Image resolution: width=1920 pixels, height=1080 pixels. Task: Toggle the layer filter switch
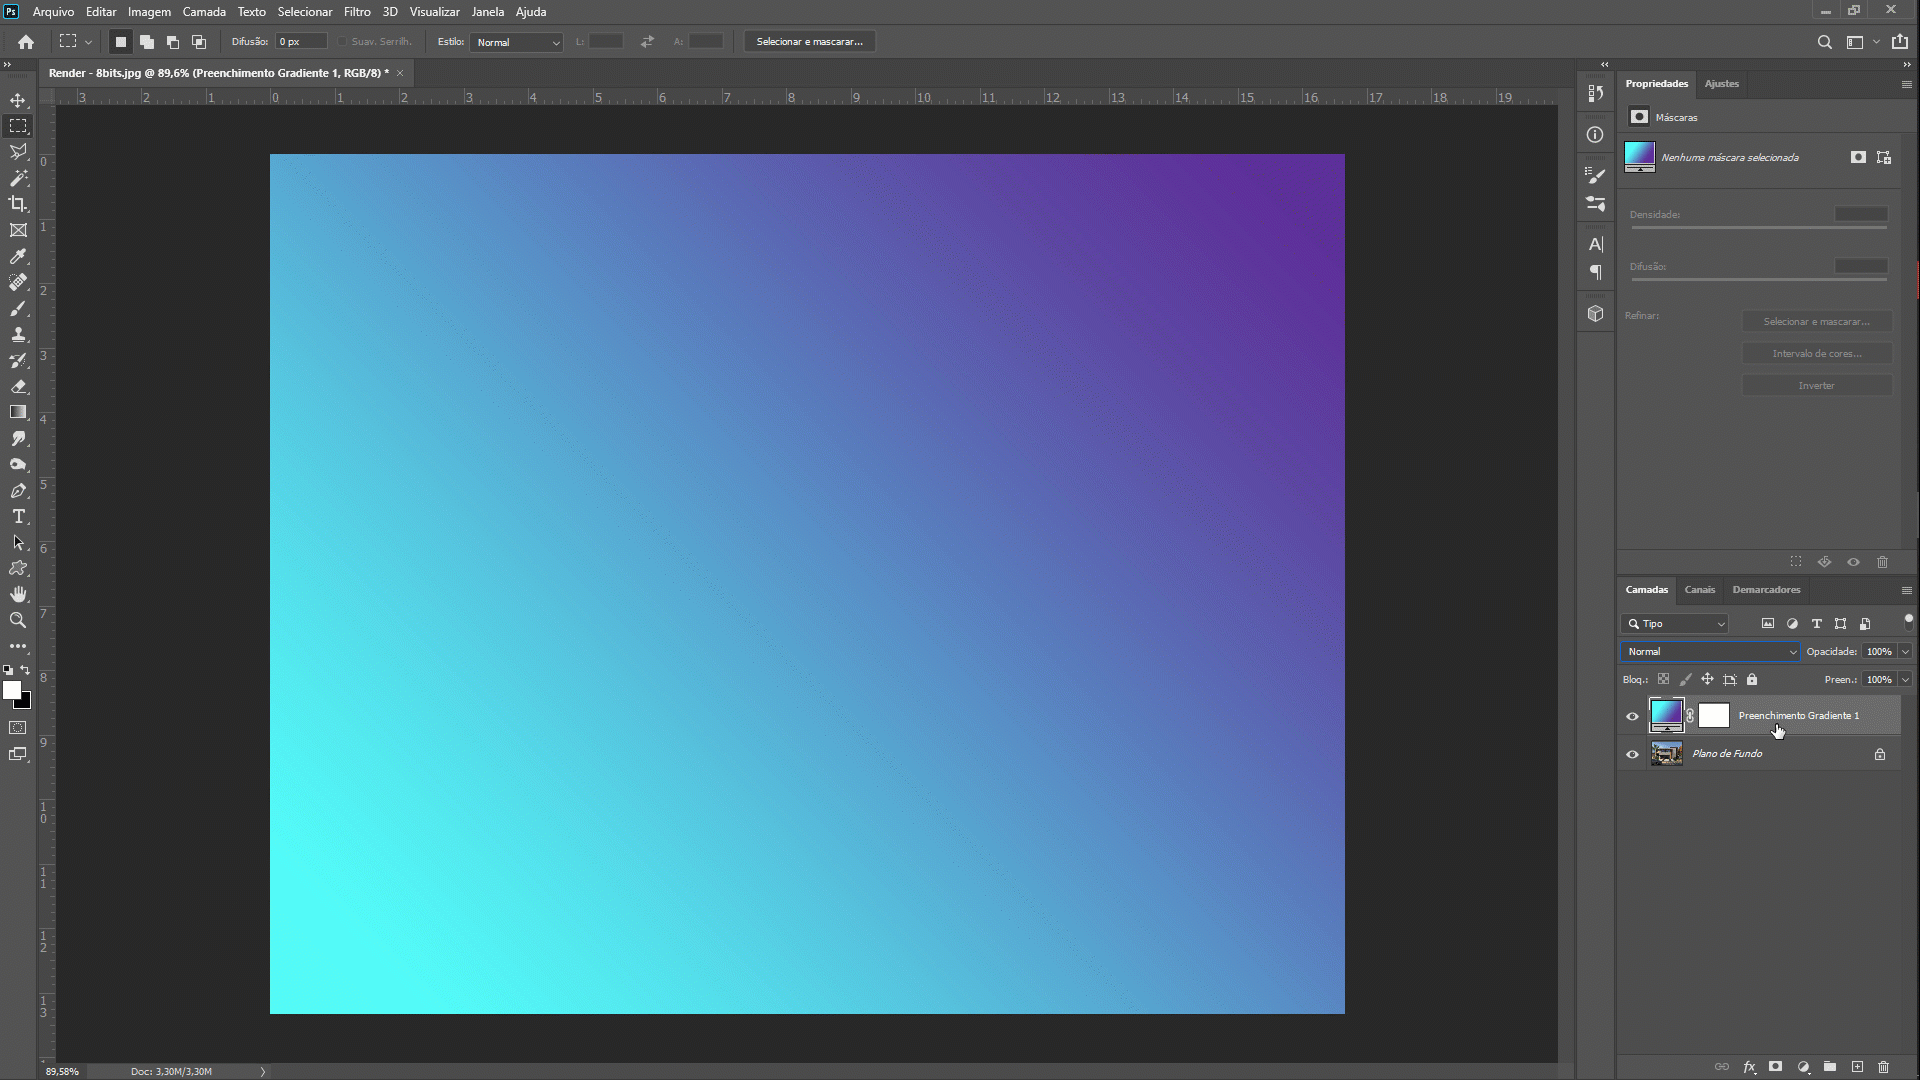click(1908, 621)
